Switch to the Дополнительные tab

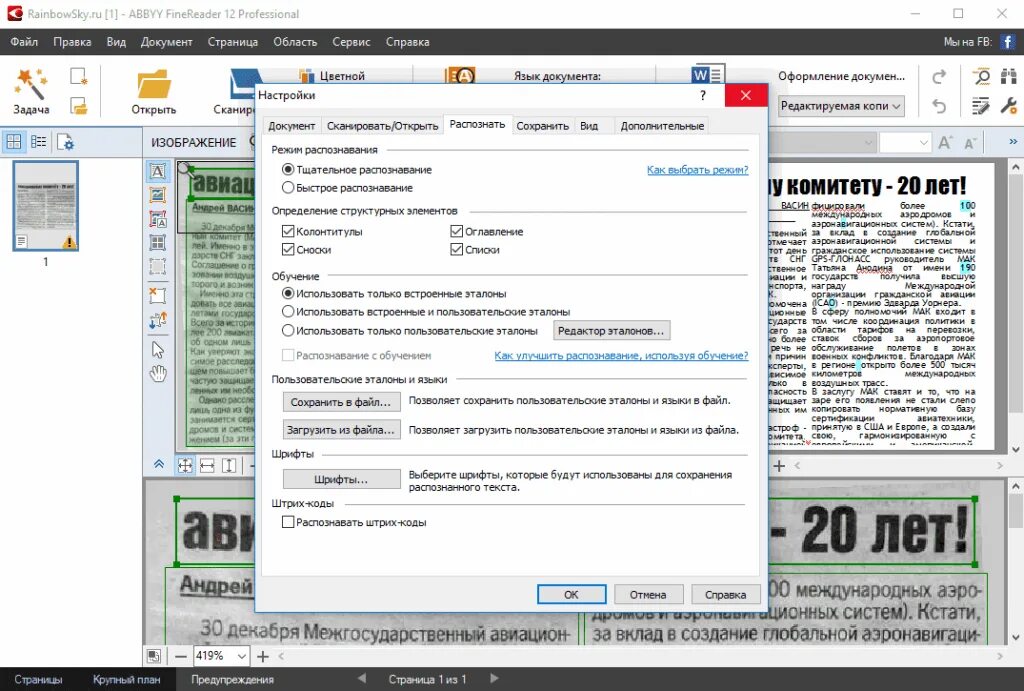point(662,126)
